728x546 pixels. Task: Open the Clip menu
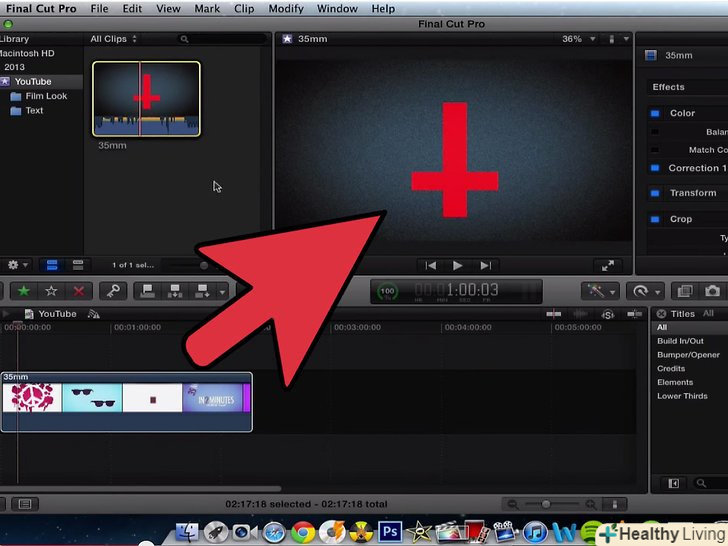pos(244,9)
